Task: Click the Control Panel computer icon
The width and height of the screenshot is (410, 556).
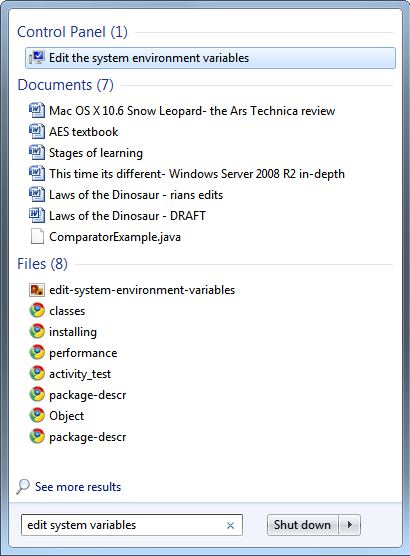Action: (x=37, y=58)
